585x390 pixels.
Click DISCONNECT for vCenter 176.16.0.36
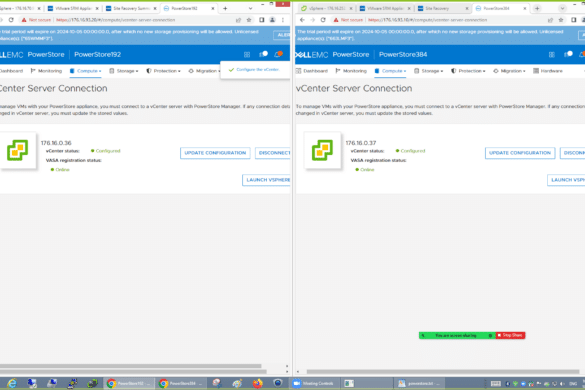click(273, 153)
